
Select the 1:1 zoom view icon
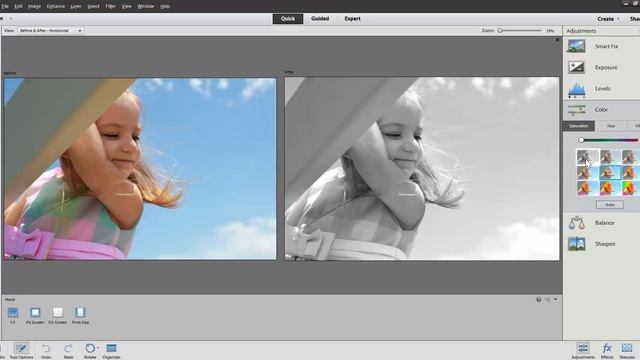point(13,313)
